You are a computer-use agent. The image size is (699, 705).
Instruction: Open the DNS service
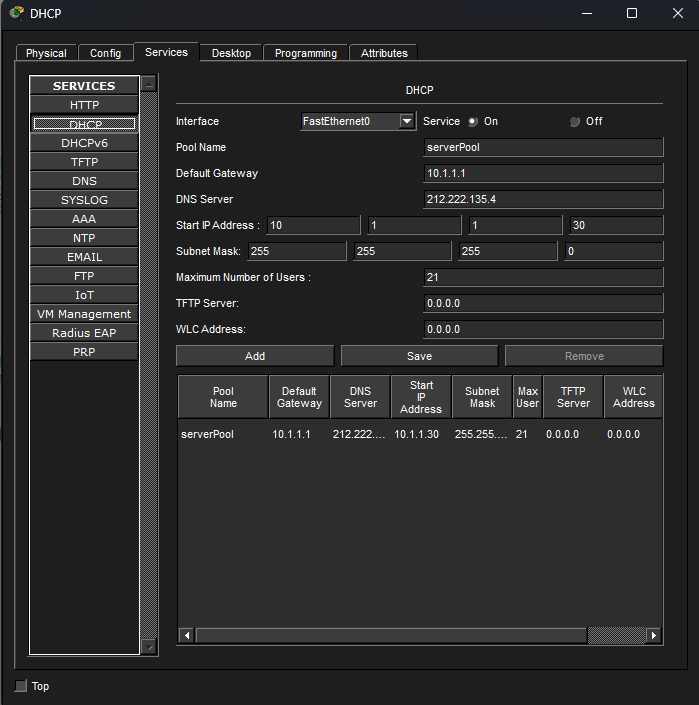coord(84,181)
